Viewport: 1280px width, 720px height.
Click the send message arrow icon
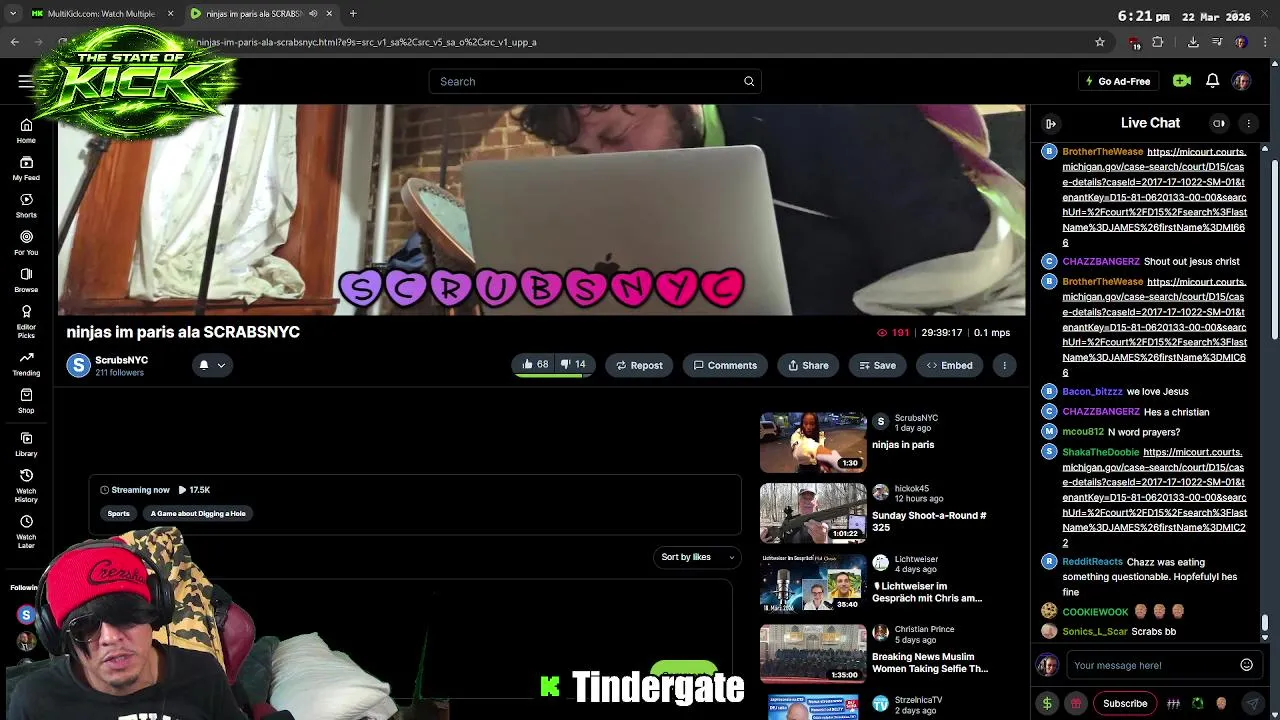[x=1252, y=703]
